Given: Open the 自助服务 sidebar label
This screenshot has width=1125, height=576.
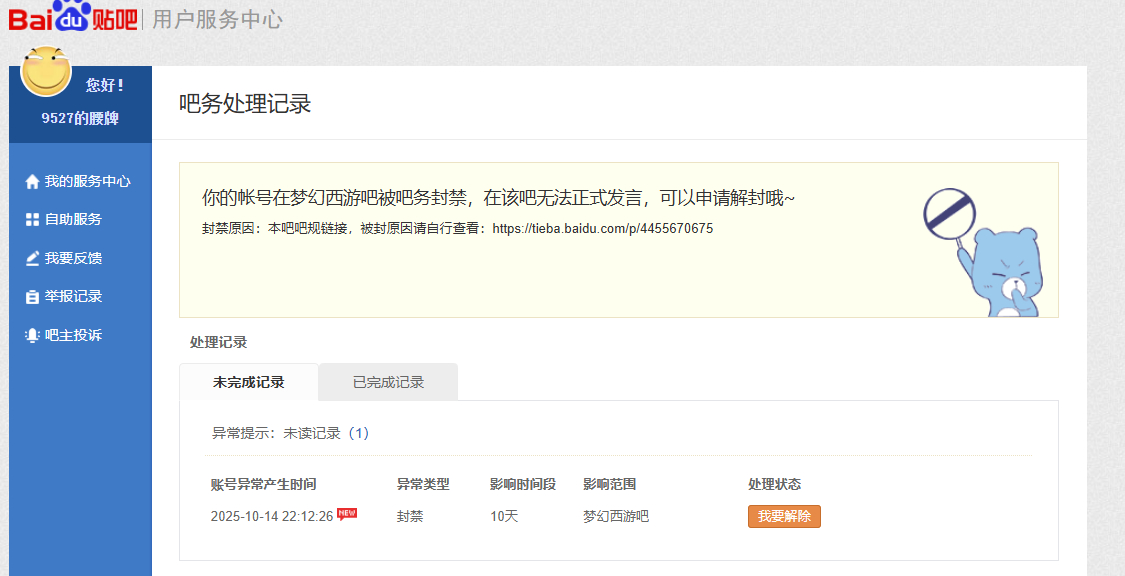Looking at the screenshot, I should pos(73,220).
